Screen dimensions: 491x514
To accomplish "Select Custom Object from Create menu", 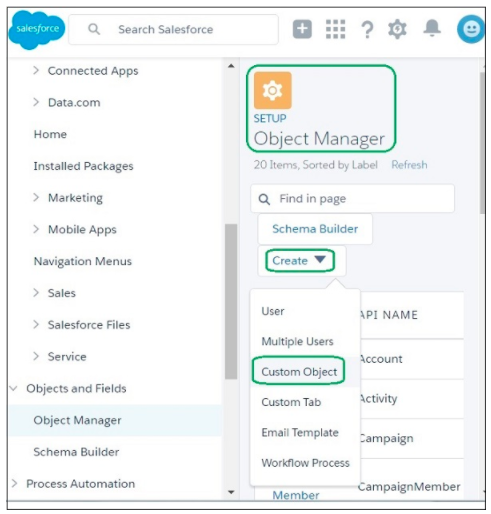I will pyautogui.click(x=299, y=372).
